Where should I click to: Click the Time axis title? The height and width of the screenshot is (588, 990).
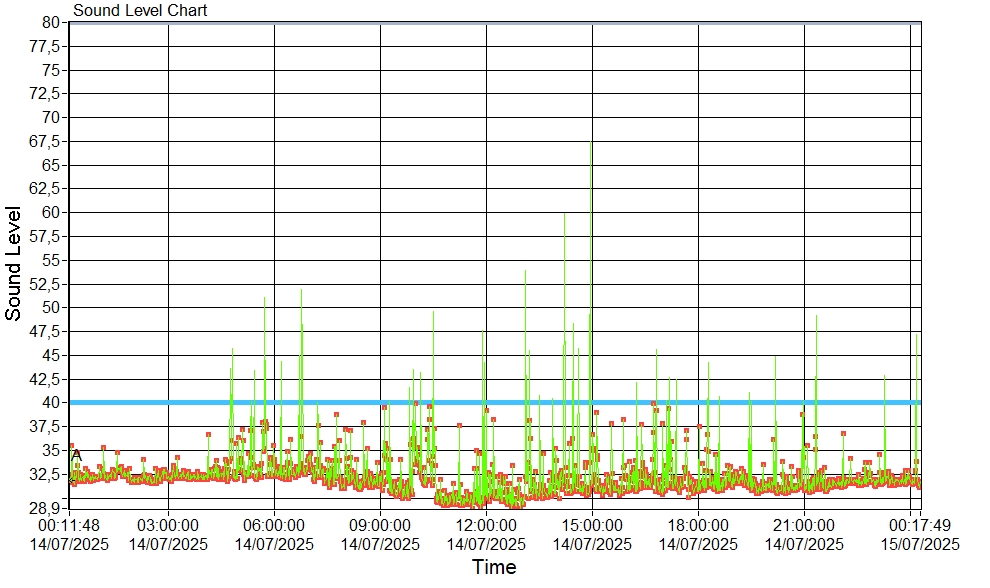[494, 568]
